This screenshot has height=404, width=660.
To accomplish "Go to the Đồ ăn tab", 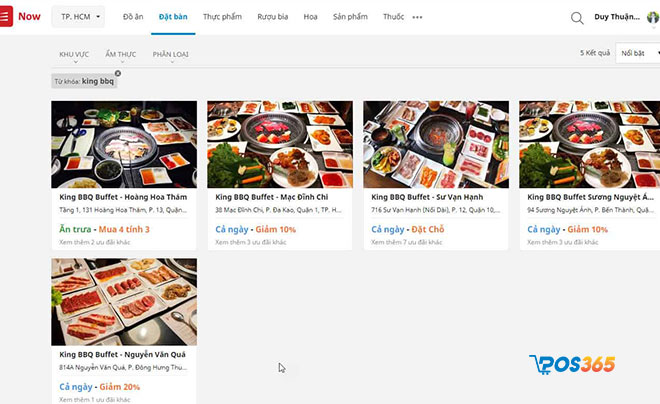I will point(133,17).
